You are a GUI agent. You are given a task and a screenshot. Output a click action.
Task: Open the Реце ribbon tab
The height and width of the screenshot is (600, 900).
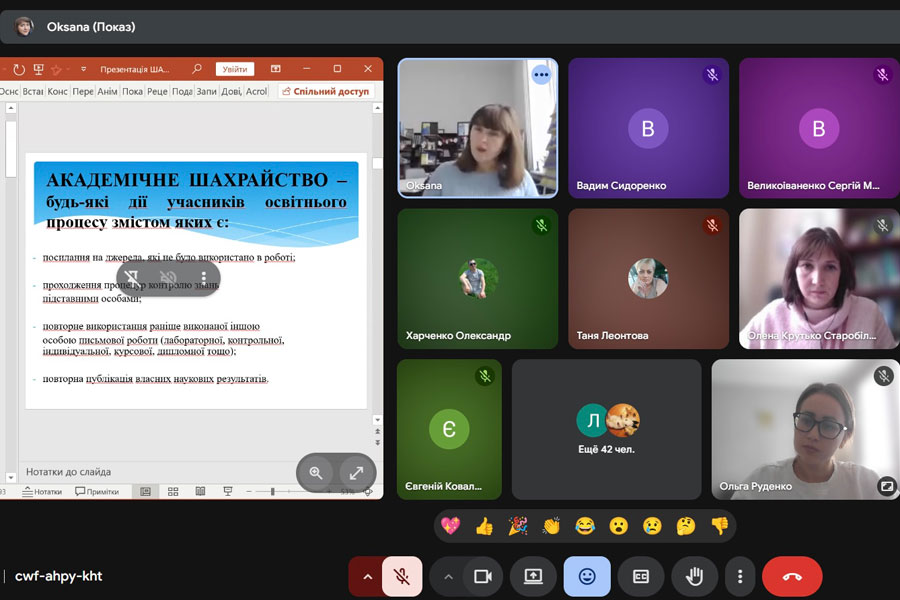157,91
